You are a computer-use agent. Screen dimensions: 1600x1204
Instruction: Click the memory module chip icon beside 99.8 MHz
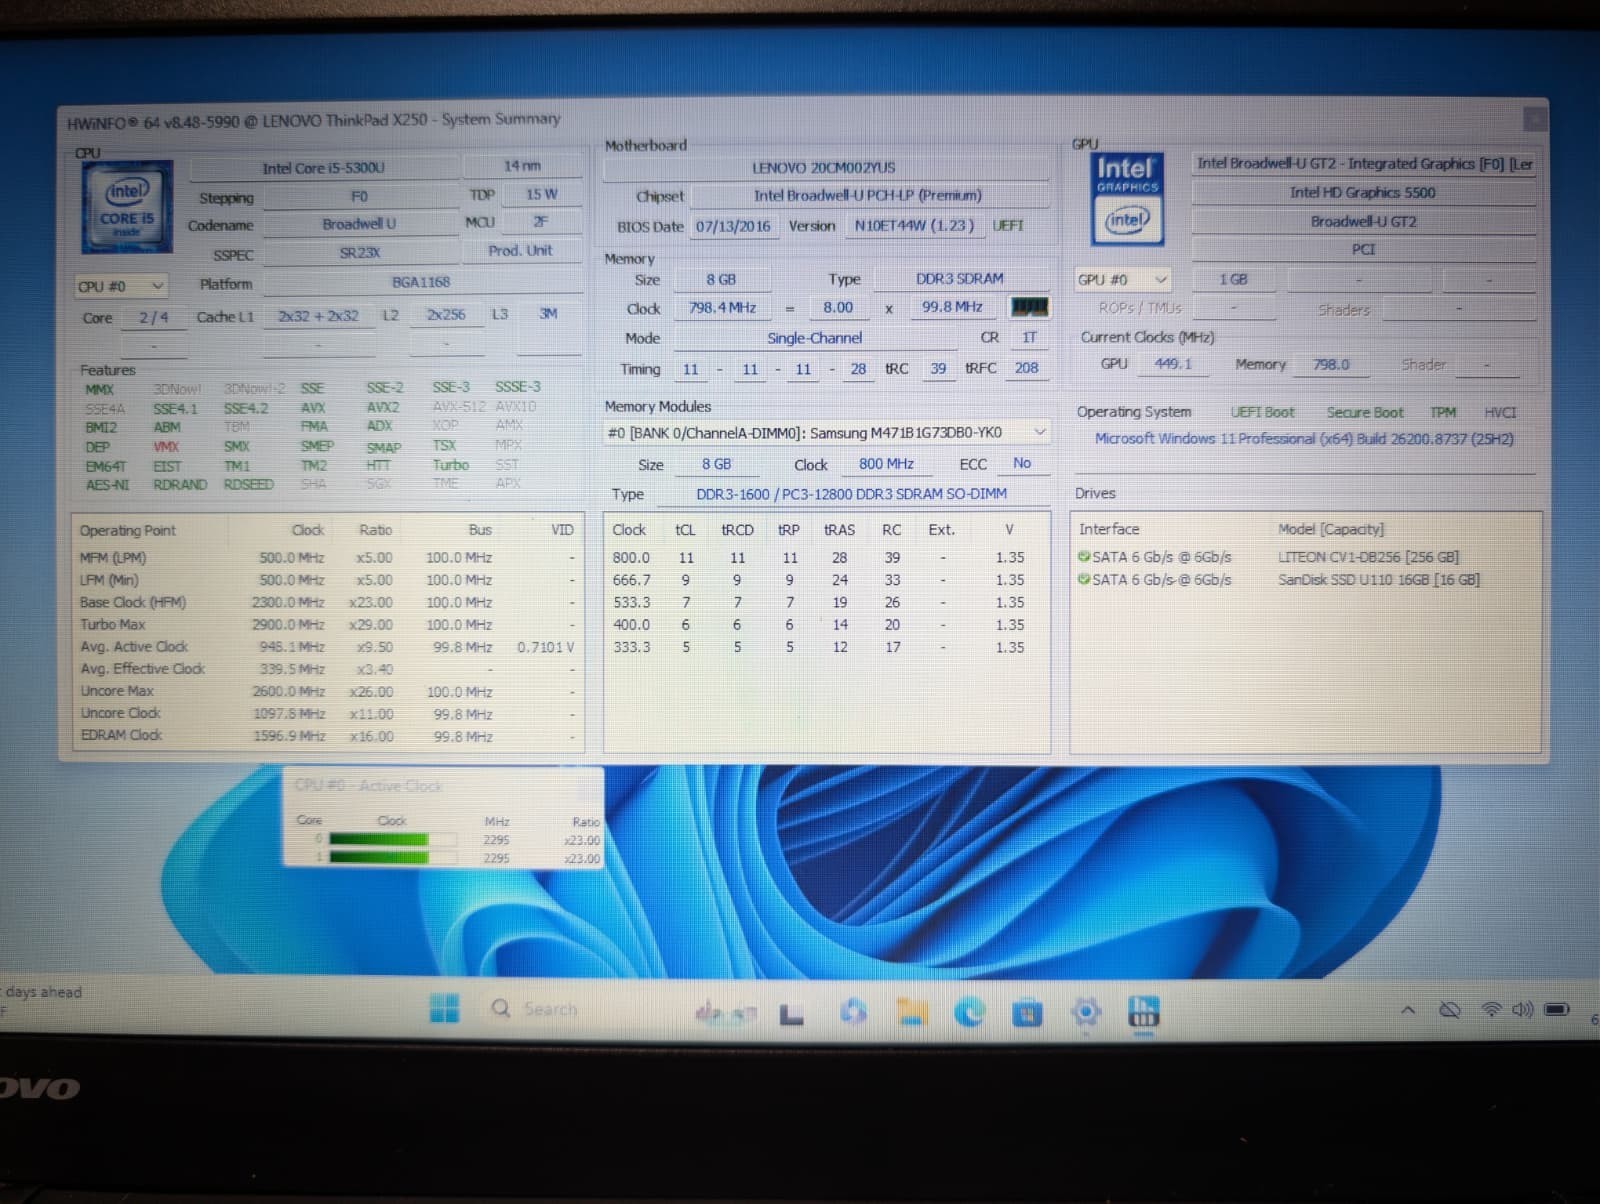(1030, 307)
